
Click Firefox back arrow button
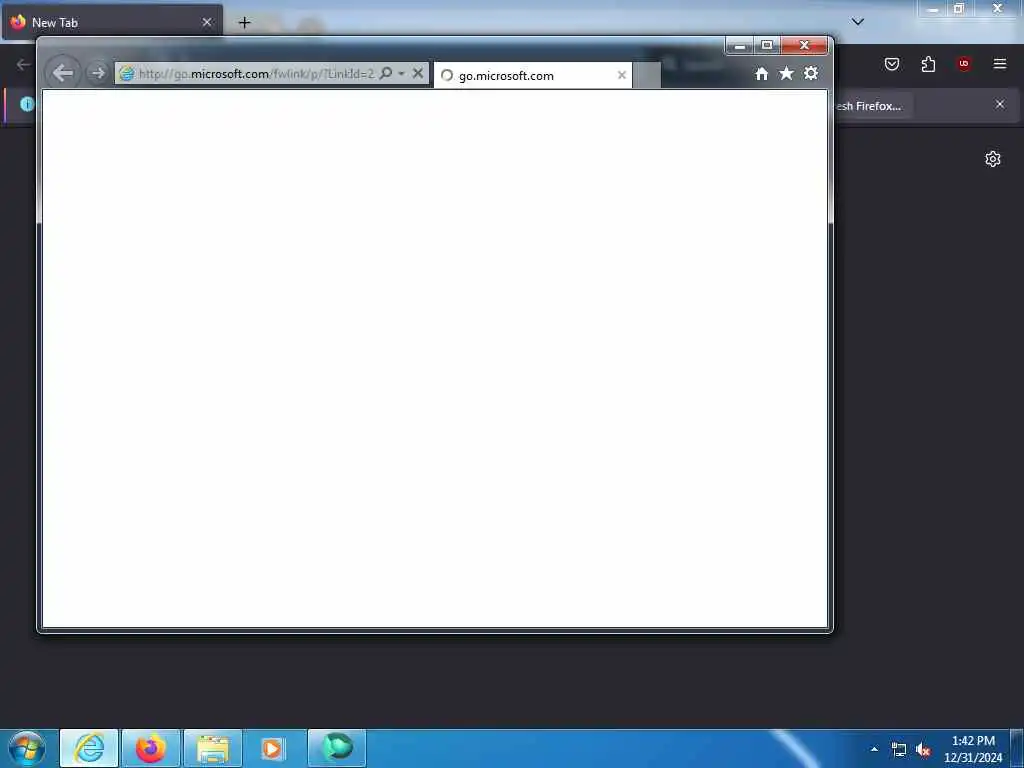click(24, 64)
